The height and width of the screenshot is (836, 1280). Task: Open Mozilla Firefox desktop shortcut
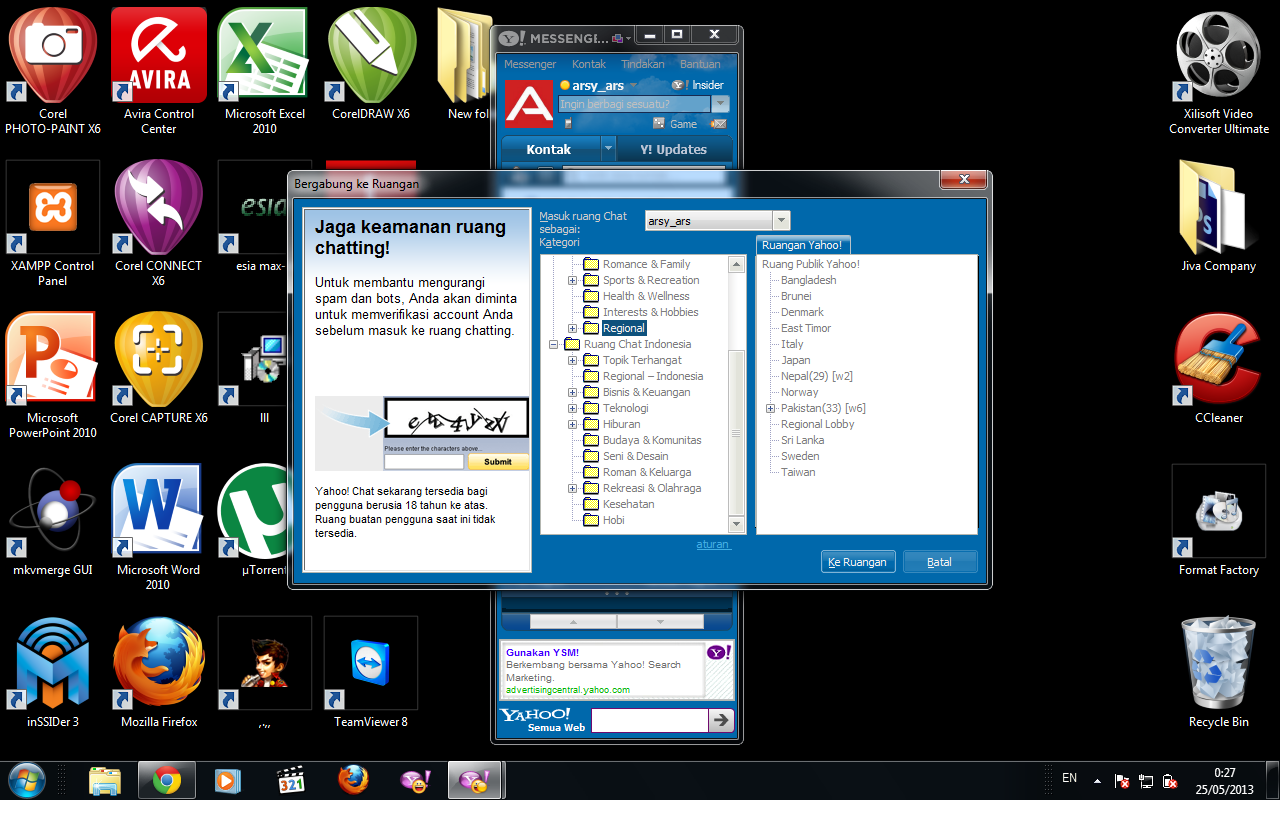(158, 672)
